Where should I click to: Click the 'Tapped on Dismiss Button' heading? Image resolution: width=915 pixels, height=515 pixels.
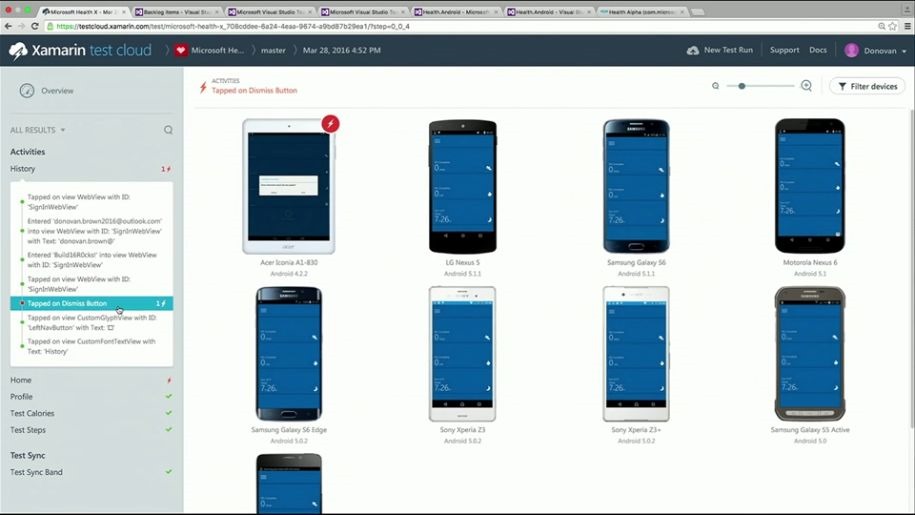coord(254,90)
